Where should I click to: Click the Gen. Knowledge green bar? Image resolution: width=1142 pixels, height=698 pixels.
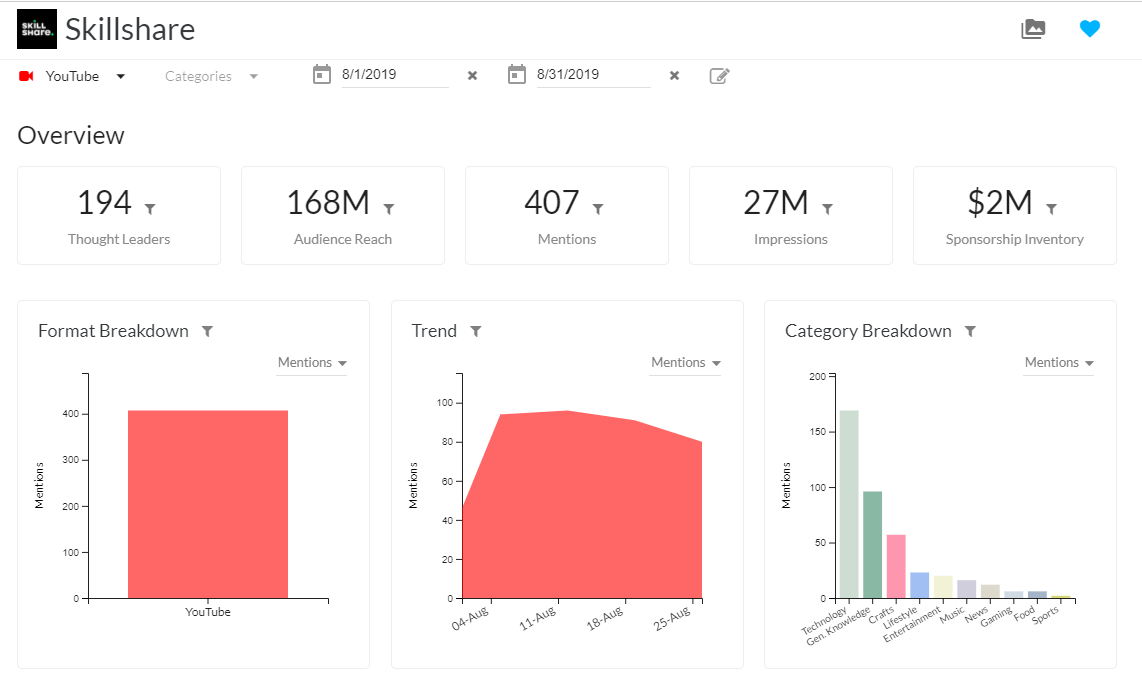pyautogui.click(x=873, y=545)
